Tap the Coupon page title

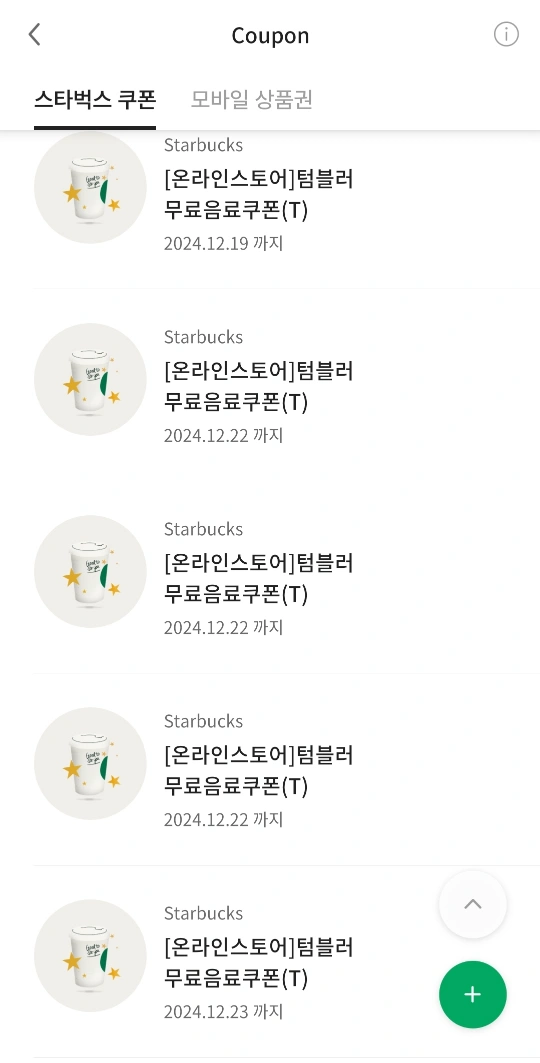coord(270,35)
